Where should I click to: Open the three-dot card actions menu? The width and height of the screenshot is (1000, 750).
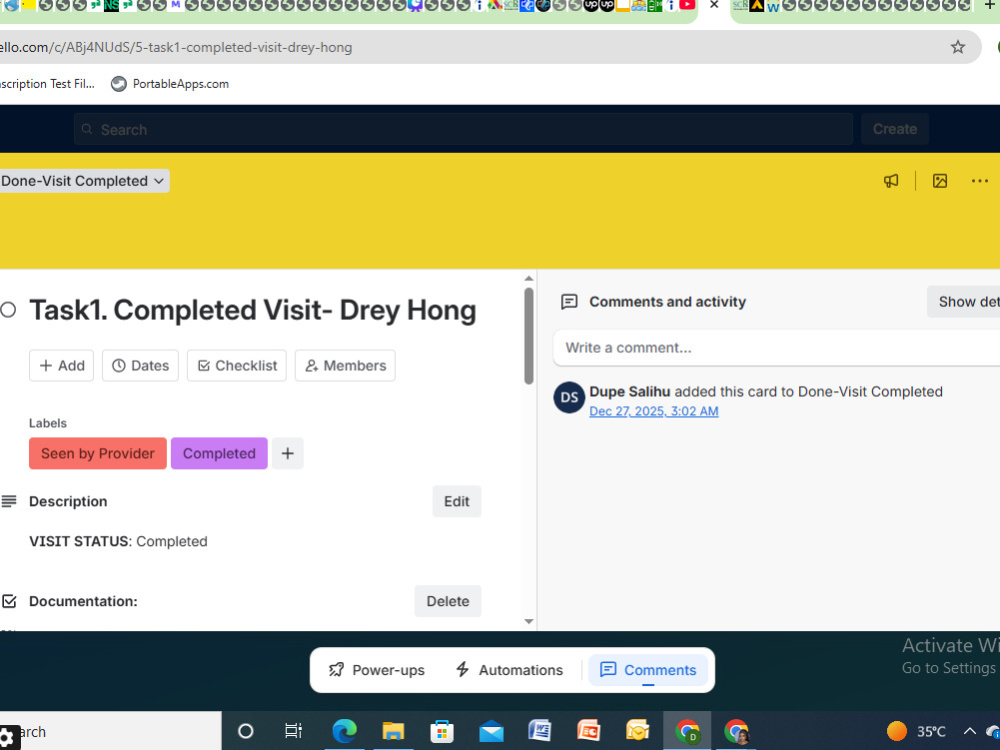coord(980,181)
